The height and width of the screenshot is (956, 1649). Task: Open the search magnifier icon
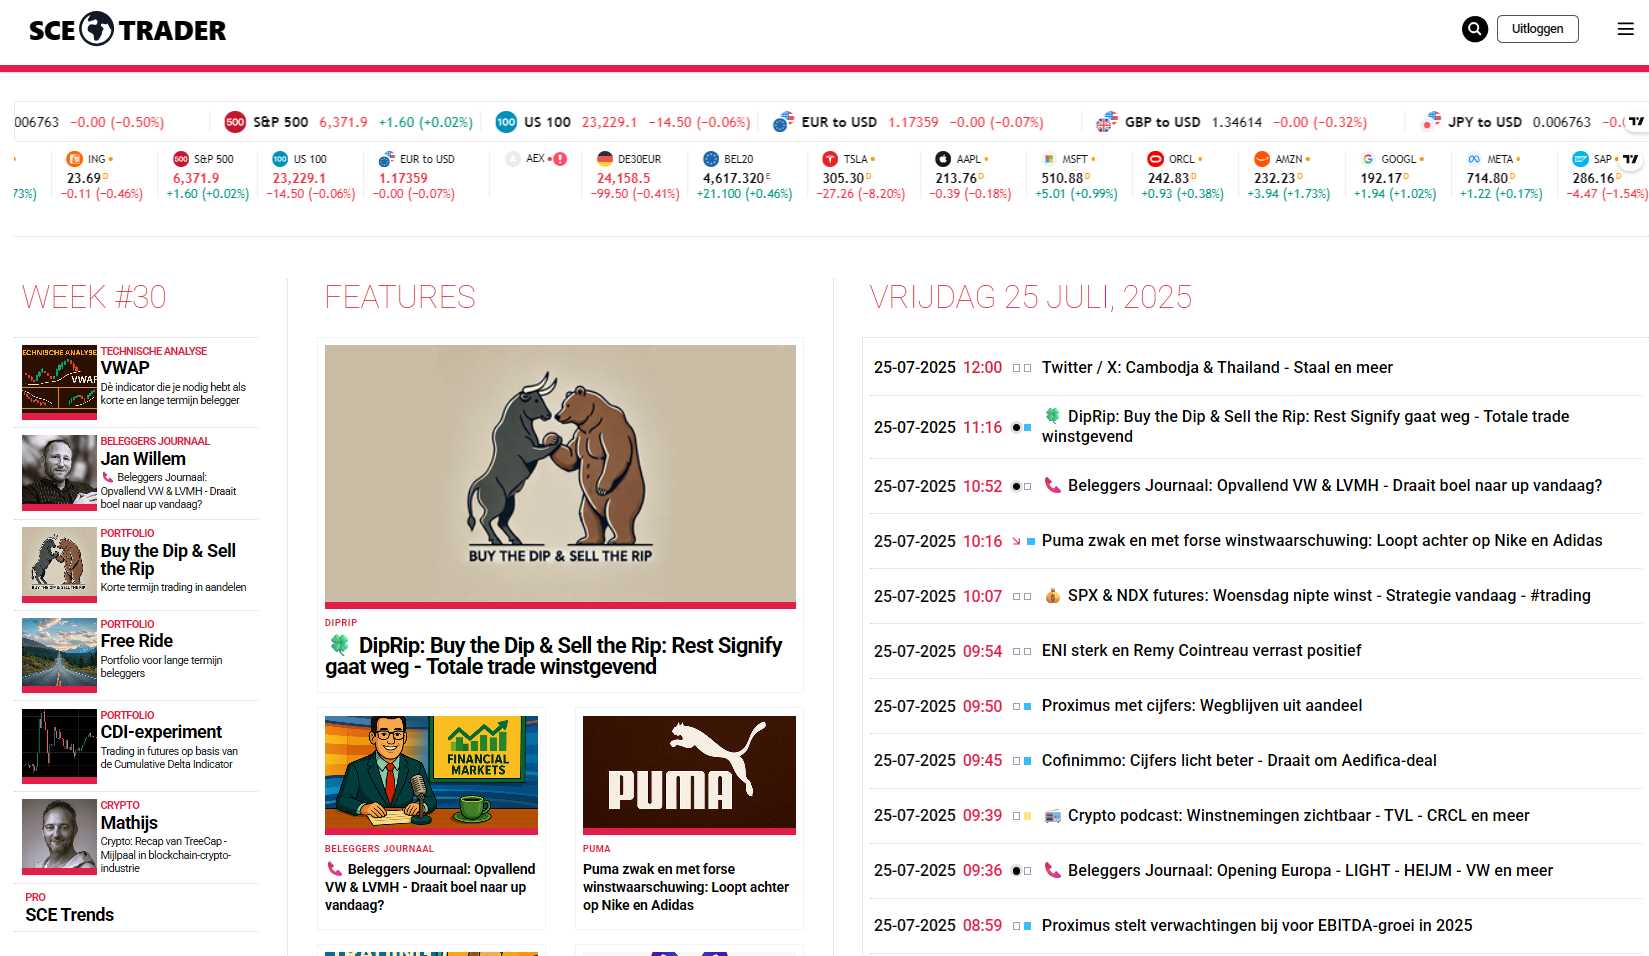[x=1474, y=29]
